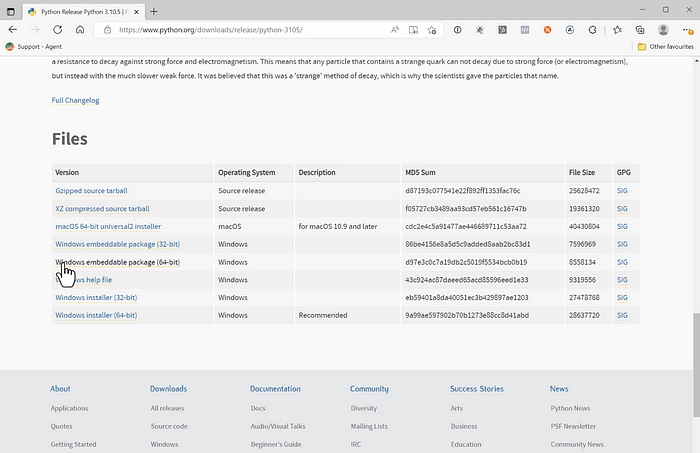Open a new browser tab

click(x=154, y=12)
